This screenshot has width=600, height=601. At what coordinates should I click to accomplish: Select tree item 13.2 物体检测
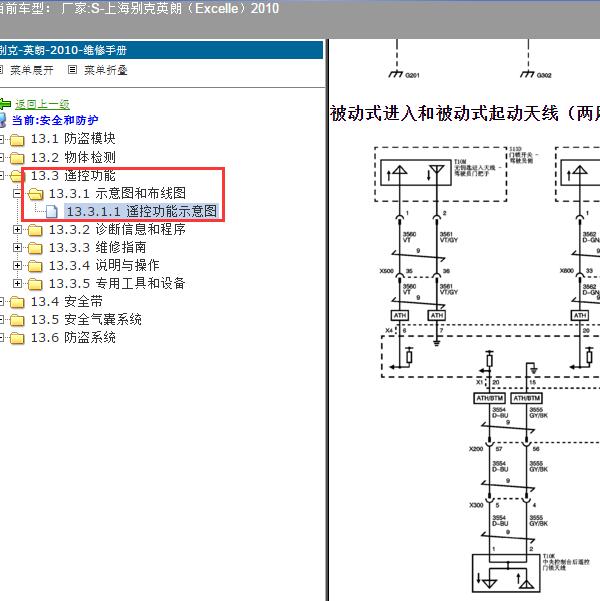point(73,157)
